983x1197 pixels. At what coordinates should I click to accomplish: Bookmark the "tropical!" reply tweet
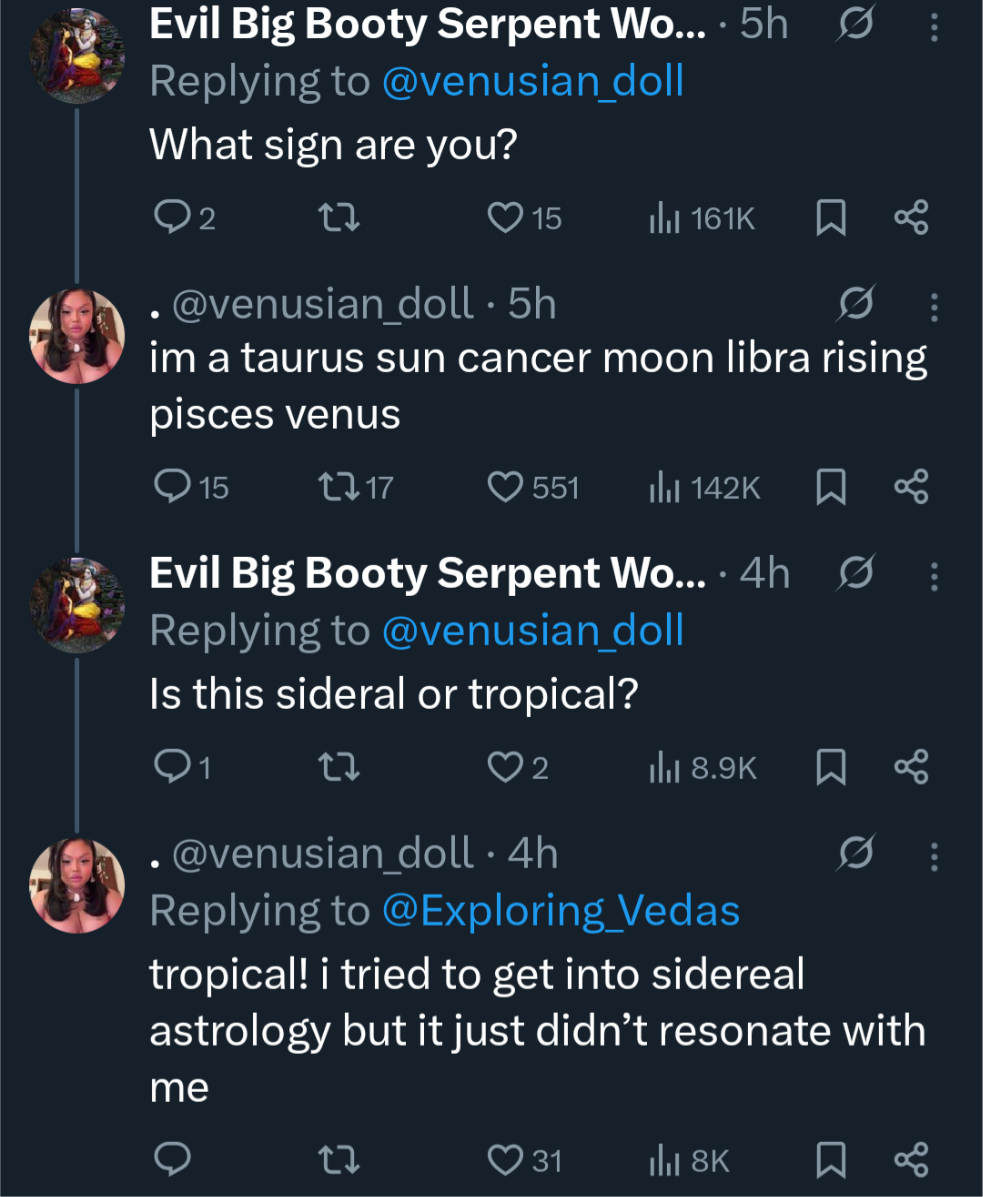coord(831,1160)
